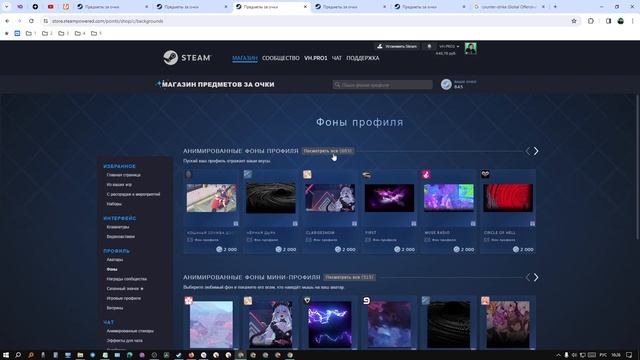Viewport: 640px width, 360px height.
Task: Open the tab search dropdown arrow
Action: (7, 7)
